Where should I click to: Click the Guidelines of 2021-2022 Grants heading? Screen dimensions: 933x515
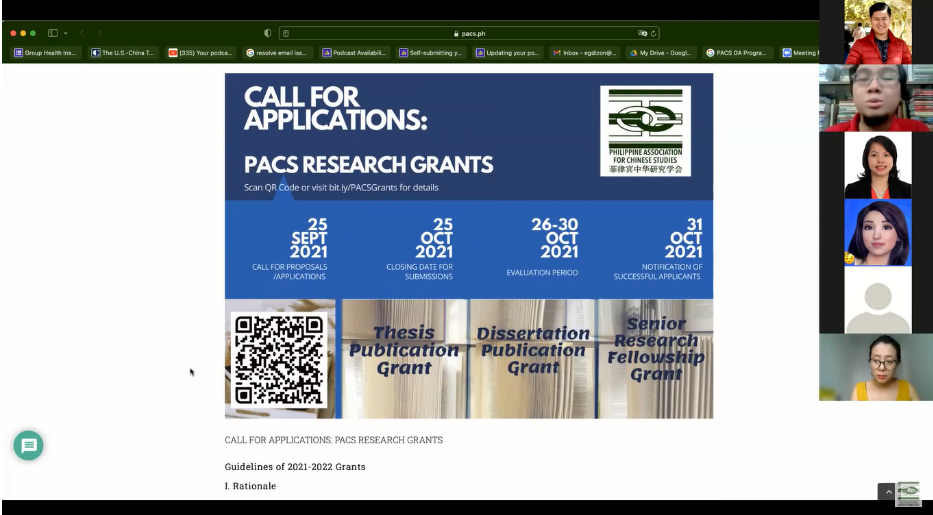(295, 467)
